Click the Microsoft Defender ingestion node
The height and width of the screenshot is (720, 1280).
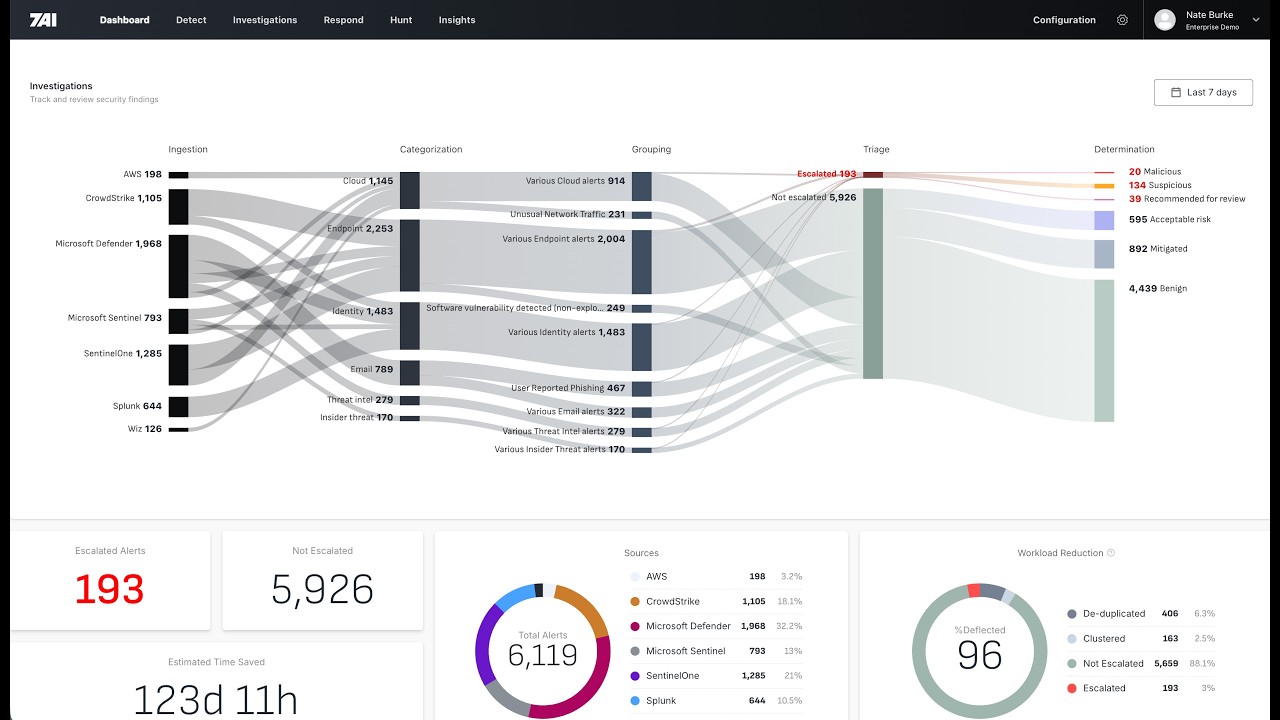click(x=178, y=266)
